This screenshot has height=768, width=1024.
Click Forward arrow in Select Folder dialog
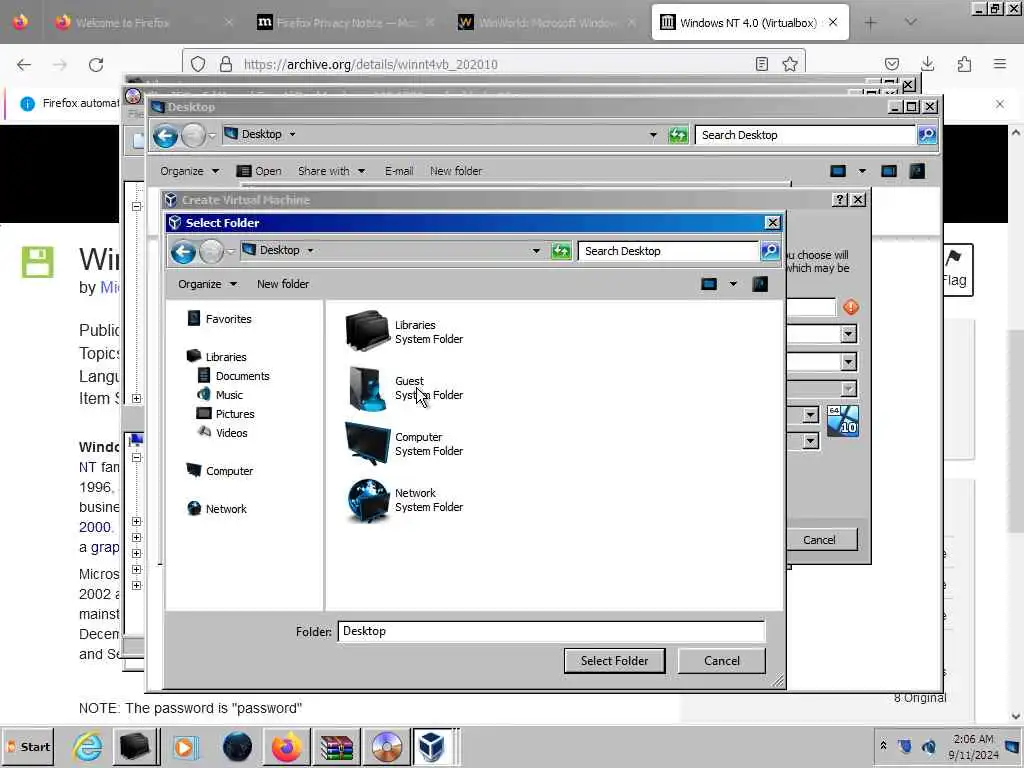pos(211,251)
